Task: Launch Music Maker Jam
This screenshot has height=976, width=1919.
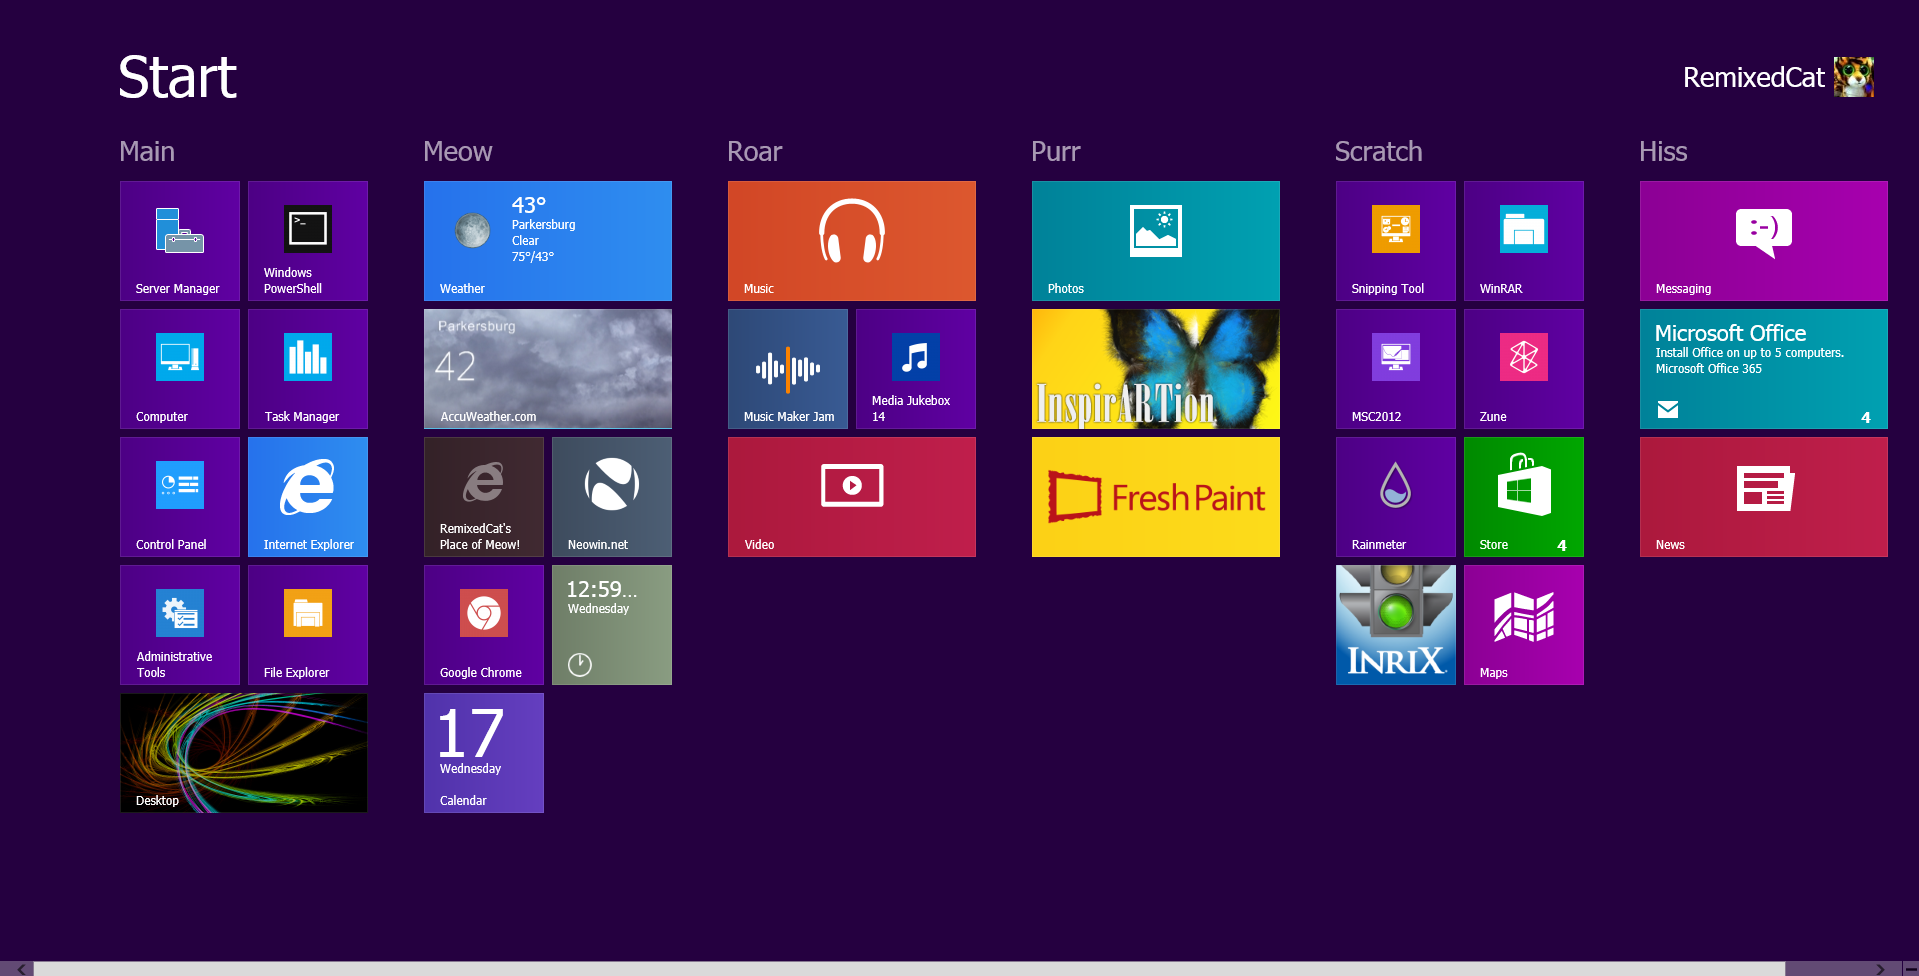Action: click(x=787, y=368)
